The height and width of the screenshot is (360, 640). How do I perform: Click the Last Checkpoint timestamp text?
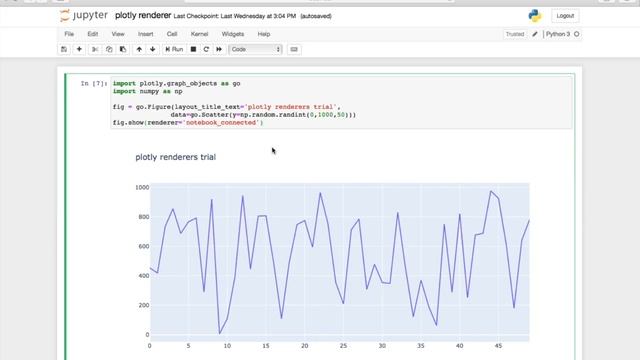coord(235,16)
